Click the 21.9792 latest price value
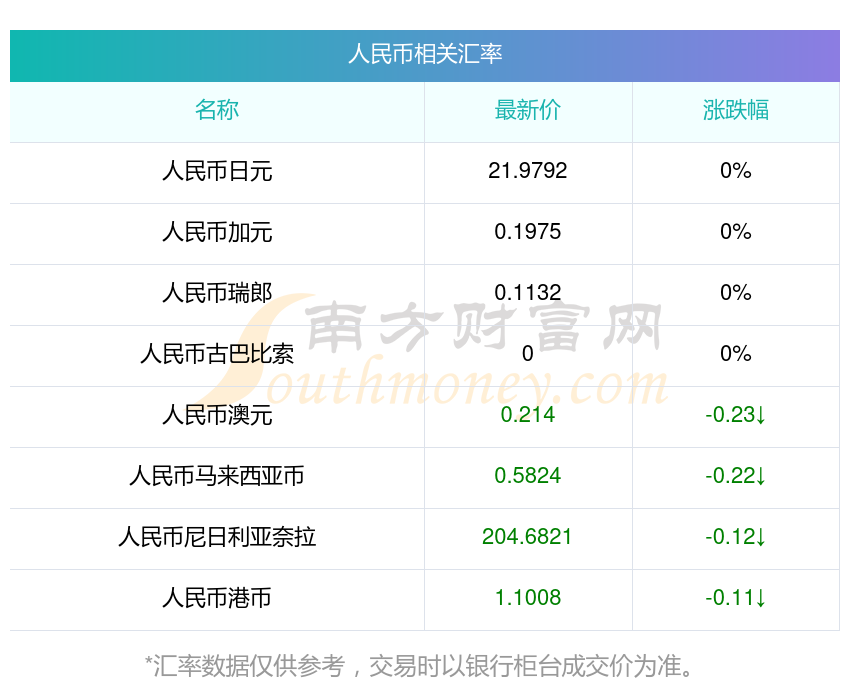 (x=528, y=171)
